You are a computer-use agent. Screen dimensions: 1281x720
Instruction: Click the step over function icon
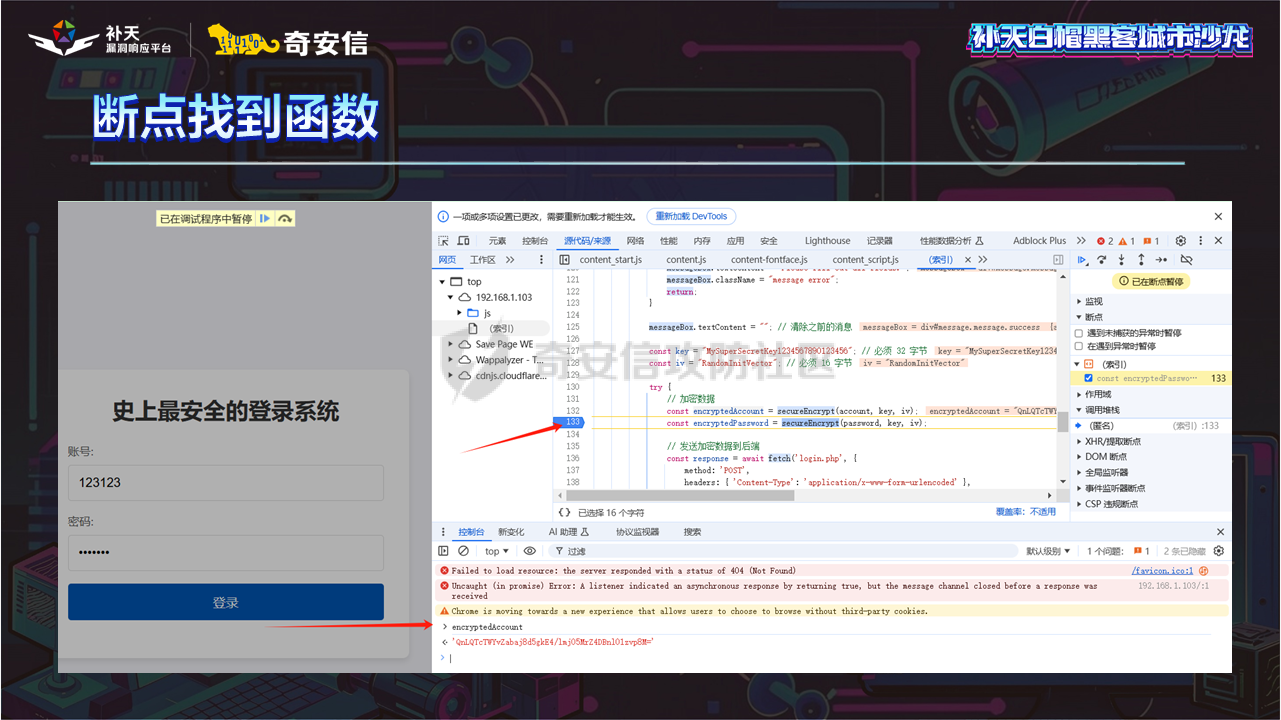(1102, 260)
